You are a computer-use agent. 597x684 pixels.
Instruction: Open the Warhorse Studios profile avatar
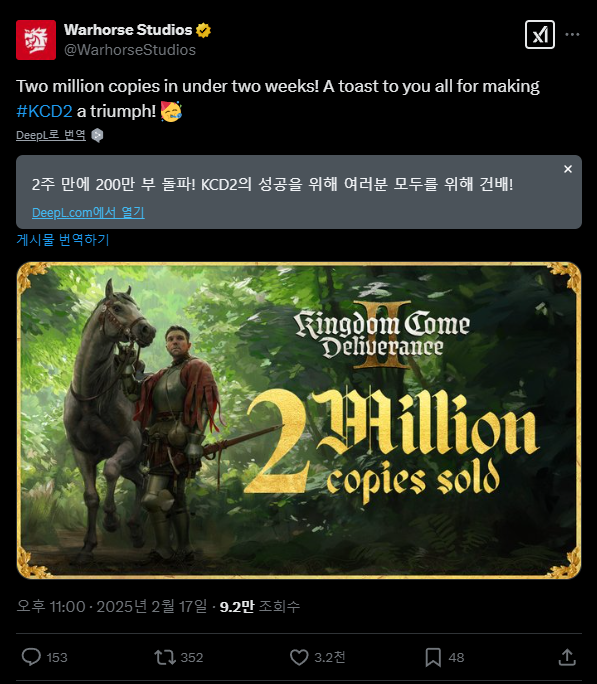[36, 40]
